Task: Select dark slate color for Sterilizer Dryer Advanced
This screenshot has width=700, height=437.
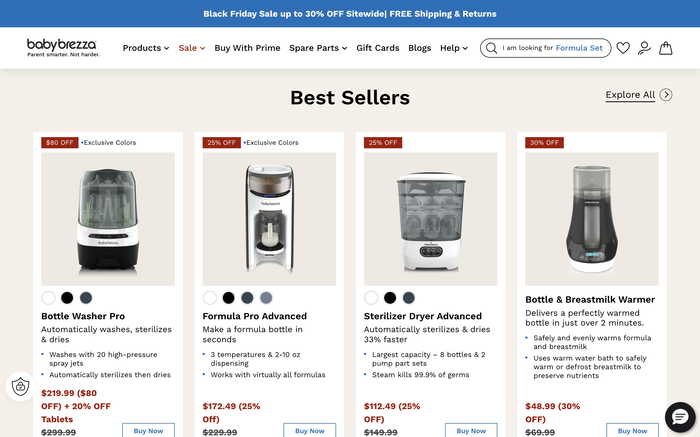Action: pos(409,298)
